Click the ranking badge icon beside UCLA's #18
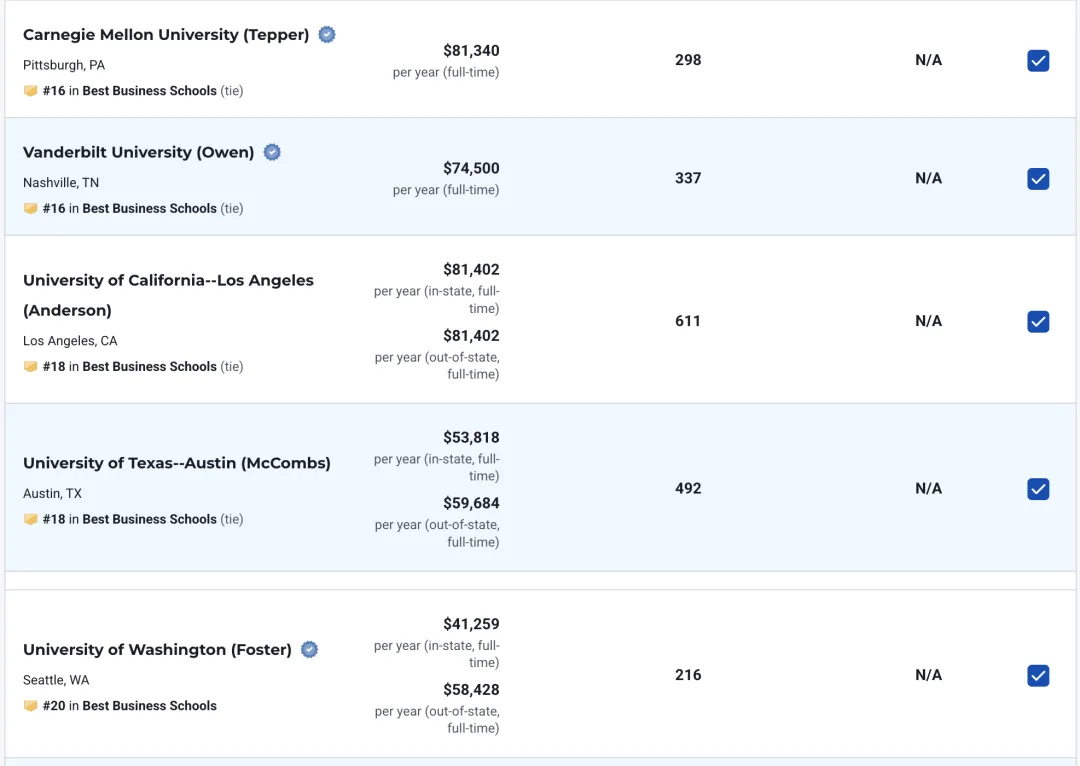The height and width of the screenshot is (766, 1080). (31, 367)
